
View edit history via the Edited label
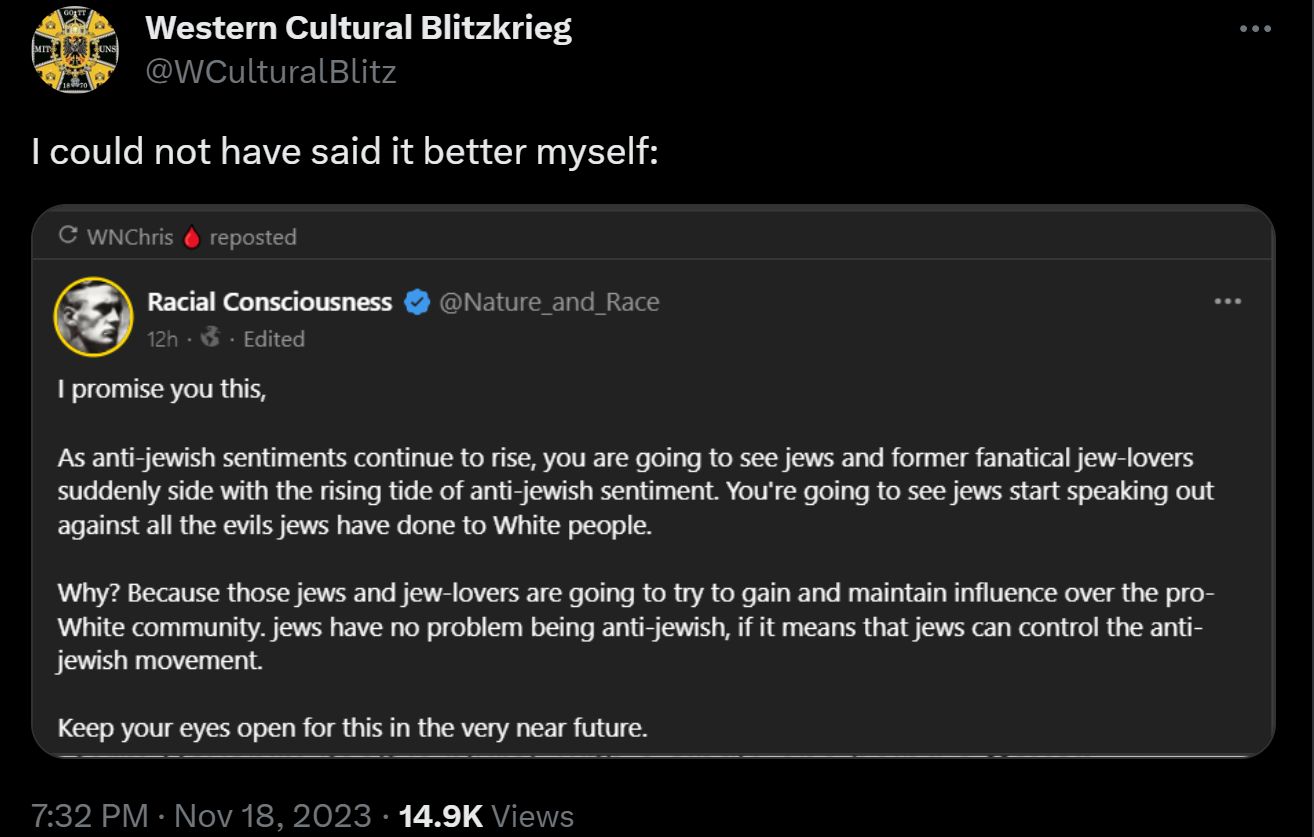coord(274,339)
